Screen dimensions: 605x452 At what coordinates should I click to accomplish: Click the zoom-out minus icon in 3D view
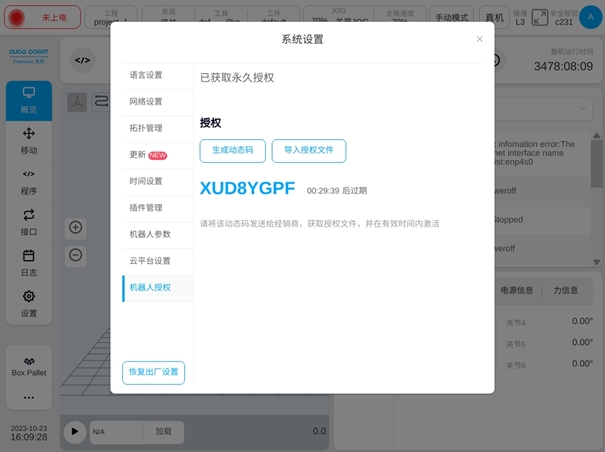(76, 254)
